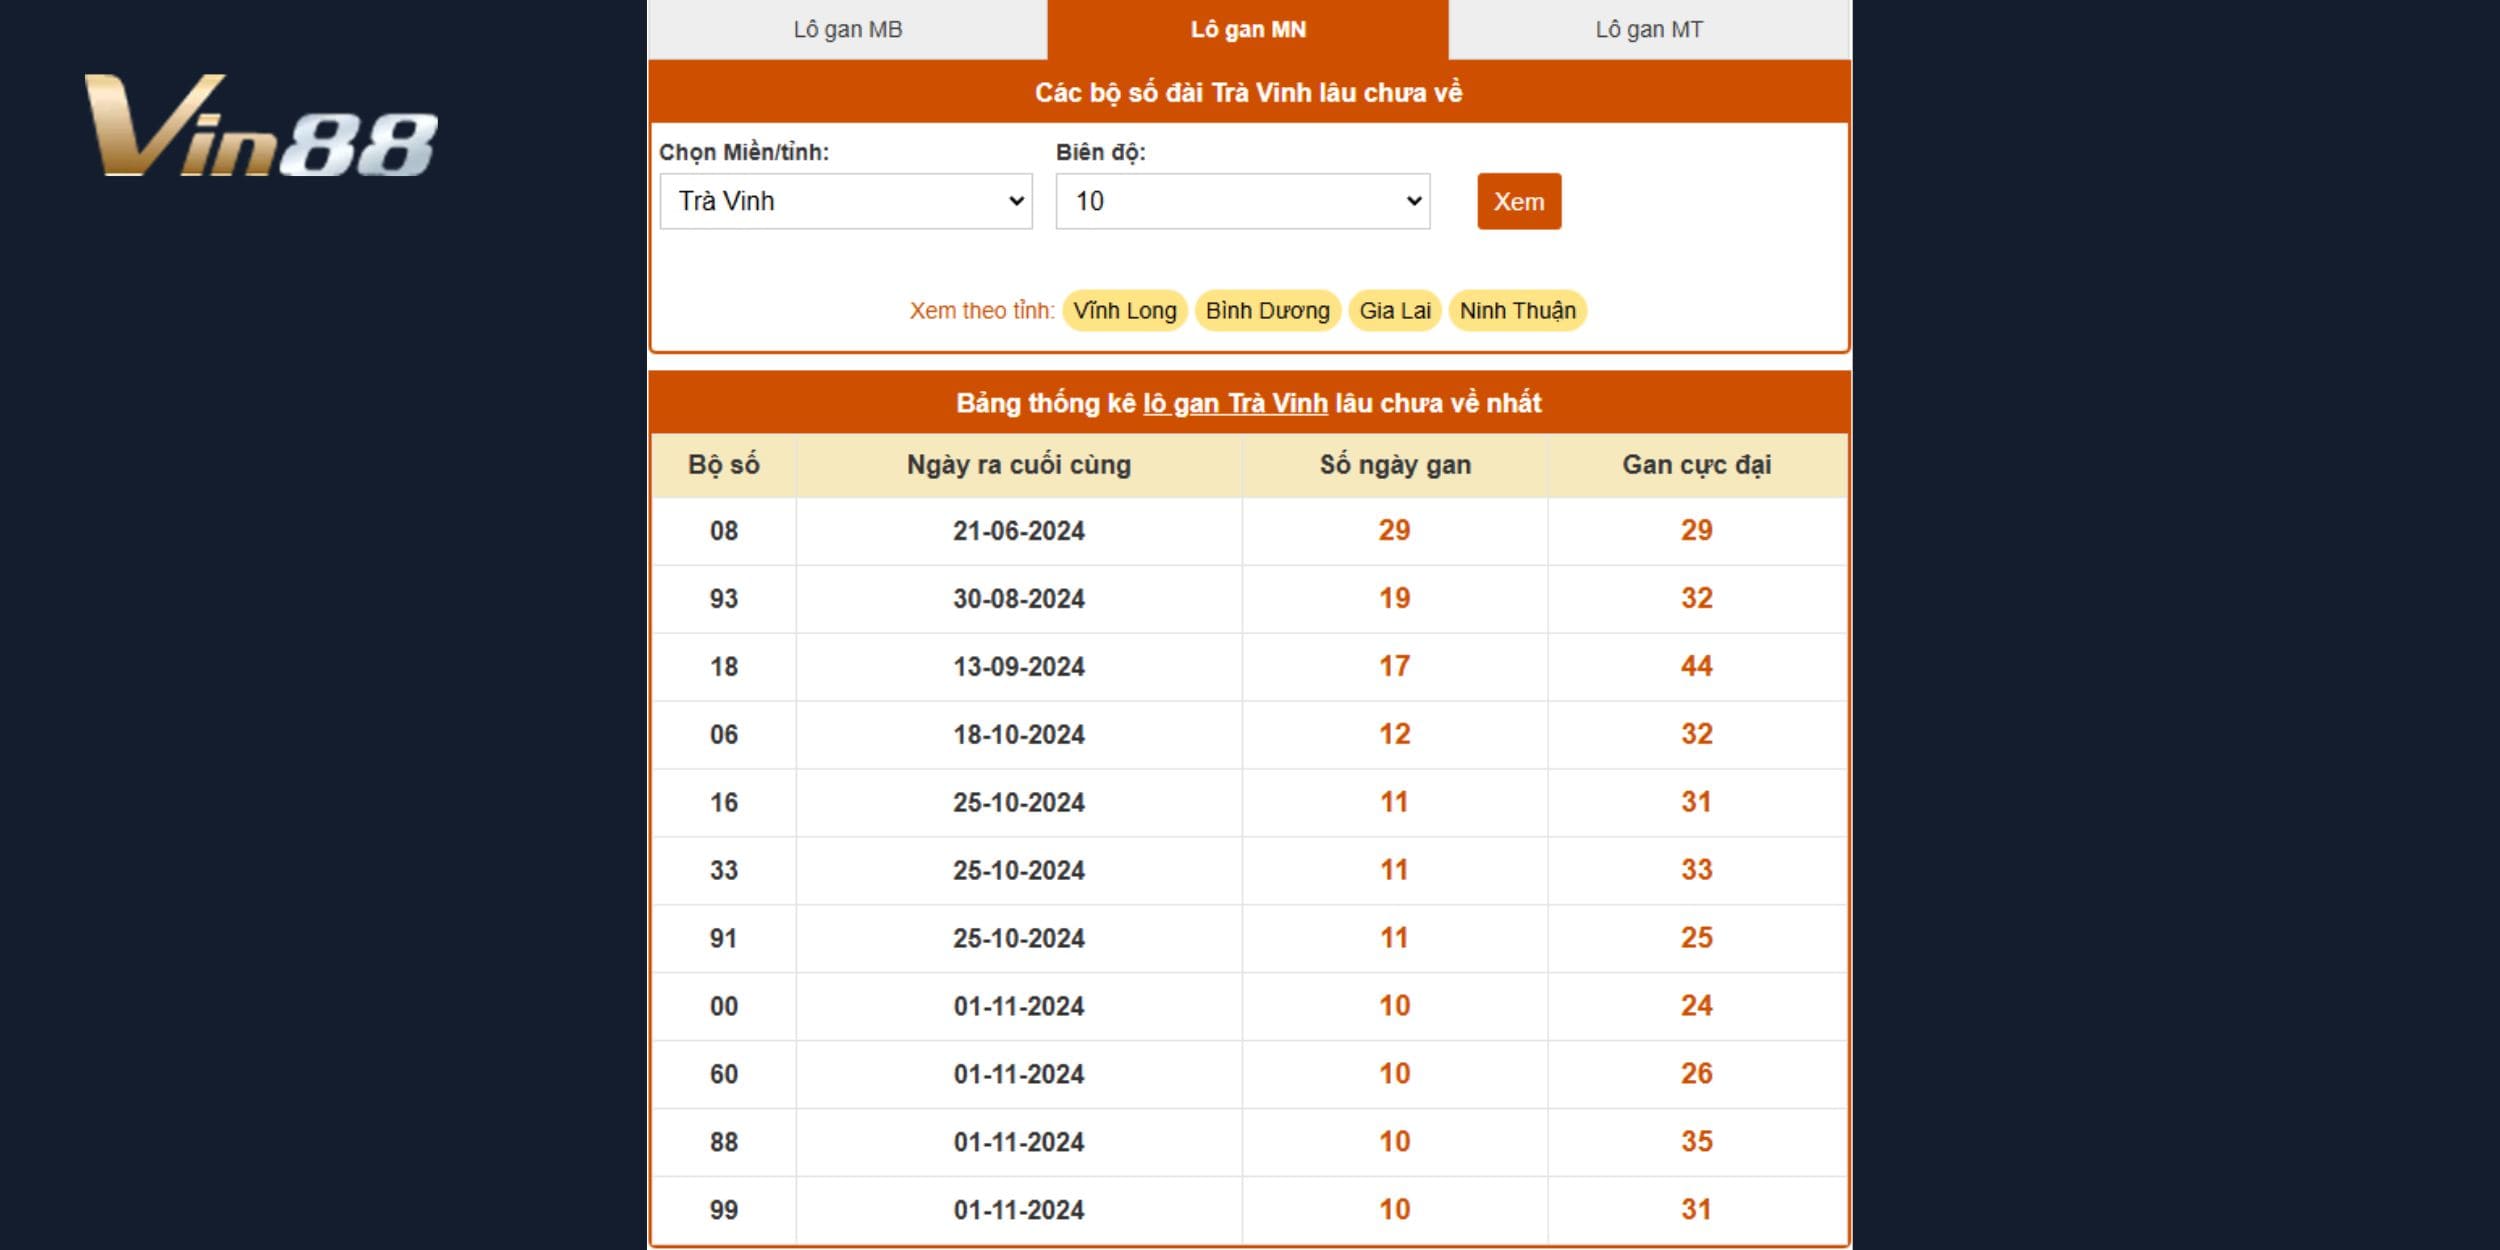Click the Gan cực đại column header
This screenshot has width=2500, height=1250.
[x=1697, y=465]
